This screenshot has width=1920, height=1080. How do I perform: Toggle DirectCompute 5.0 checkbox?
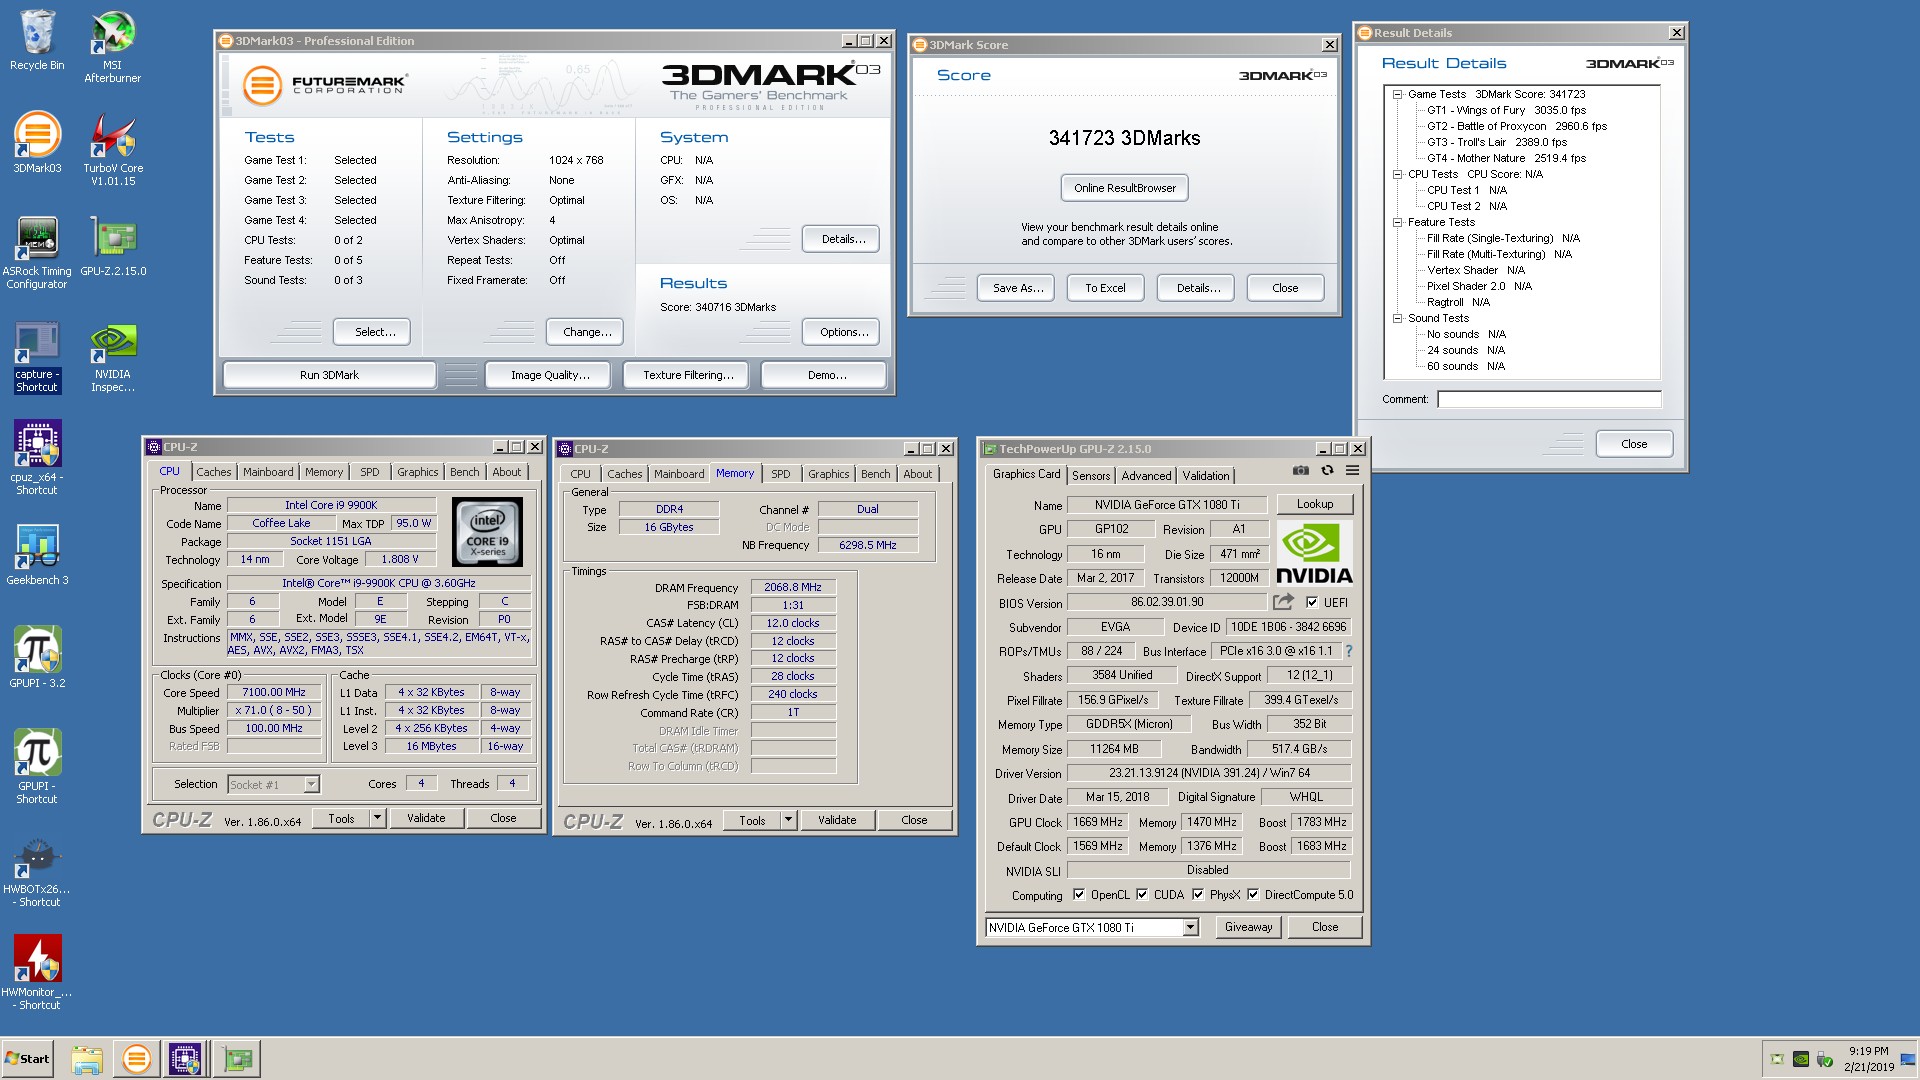tap(1252, 895)
